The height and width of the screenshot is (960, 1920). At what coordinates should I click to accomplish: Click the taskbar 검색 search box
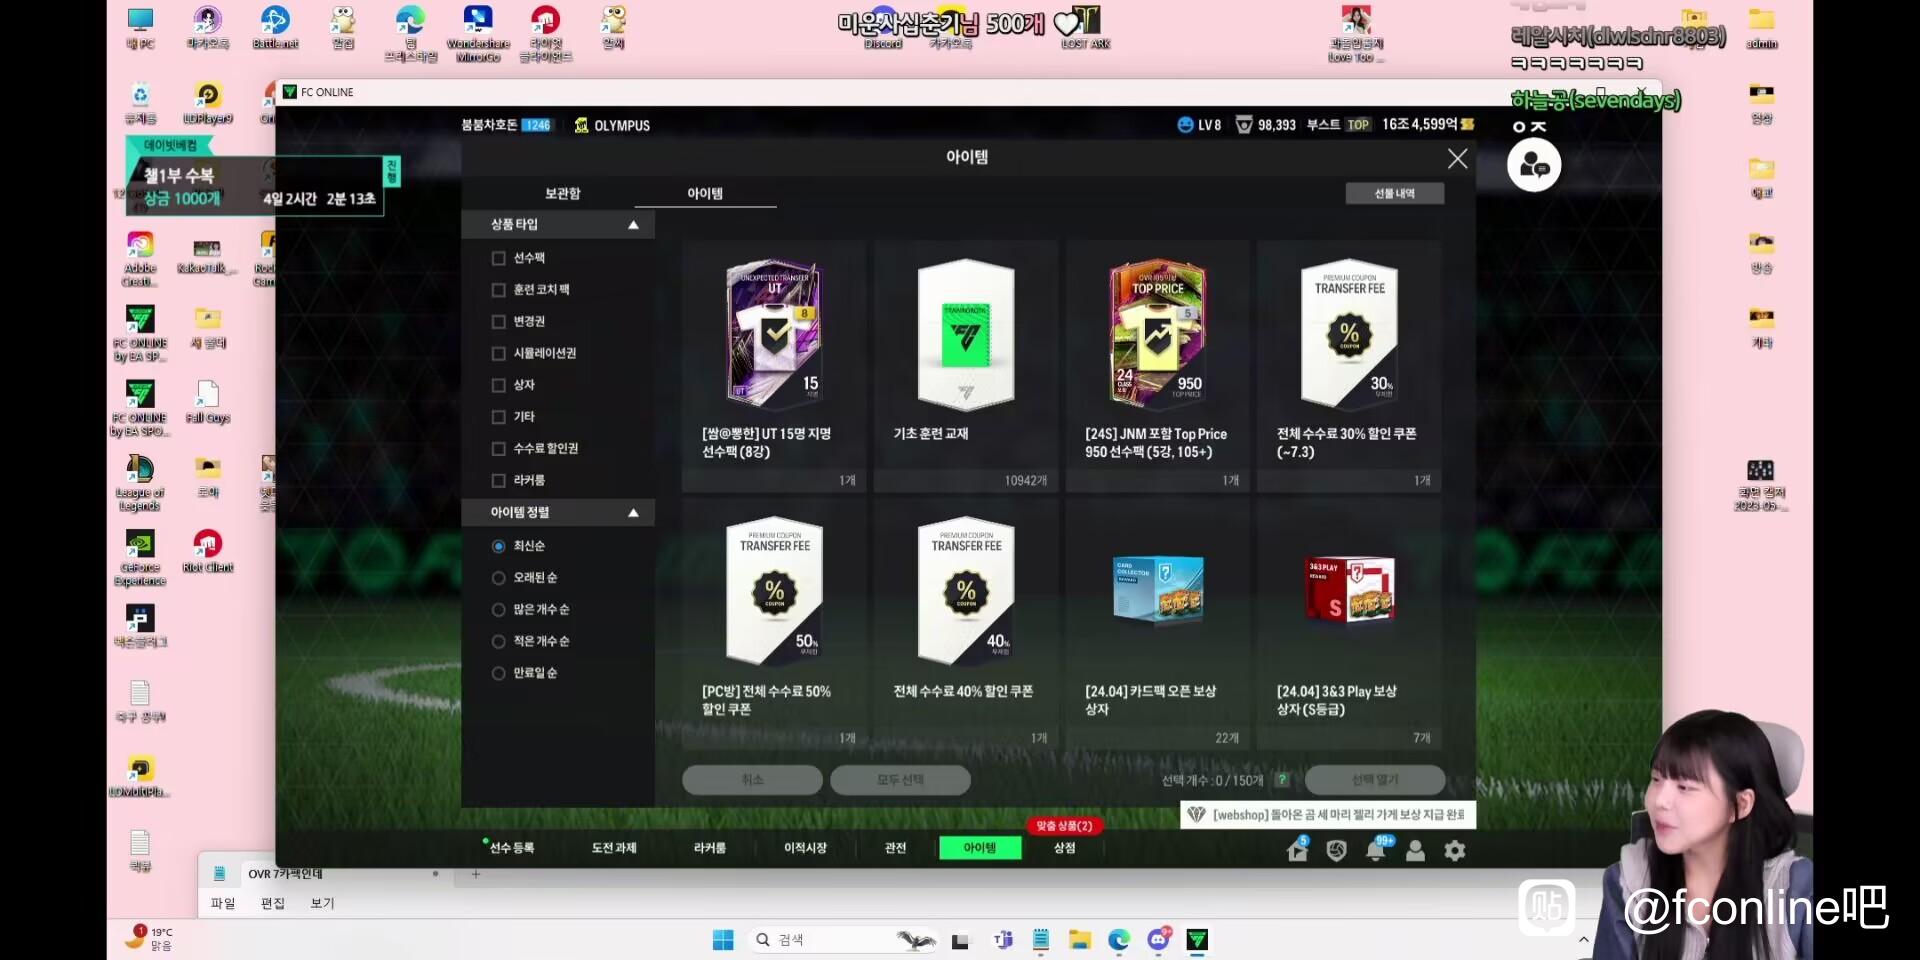(x=842, y=940)
